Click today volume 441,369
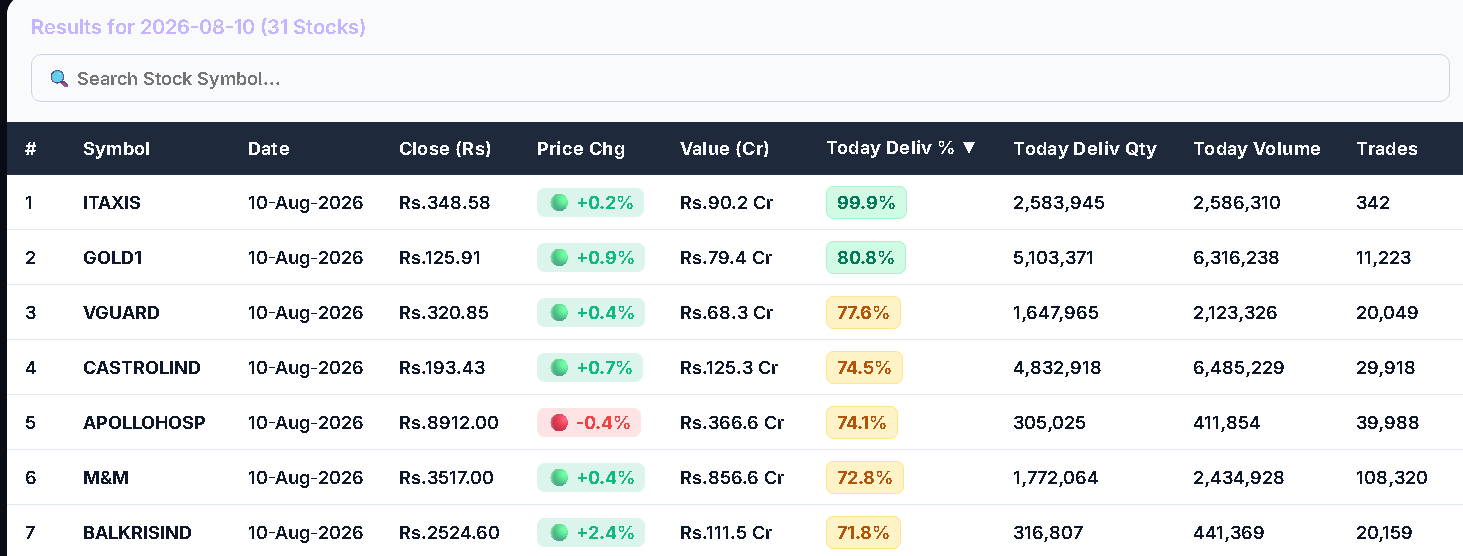This screenshot has width=1463, height=556. tap(1229, 533)
